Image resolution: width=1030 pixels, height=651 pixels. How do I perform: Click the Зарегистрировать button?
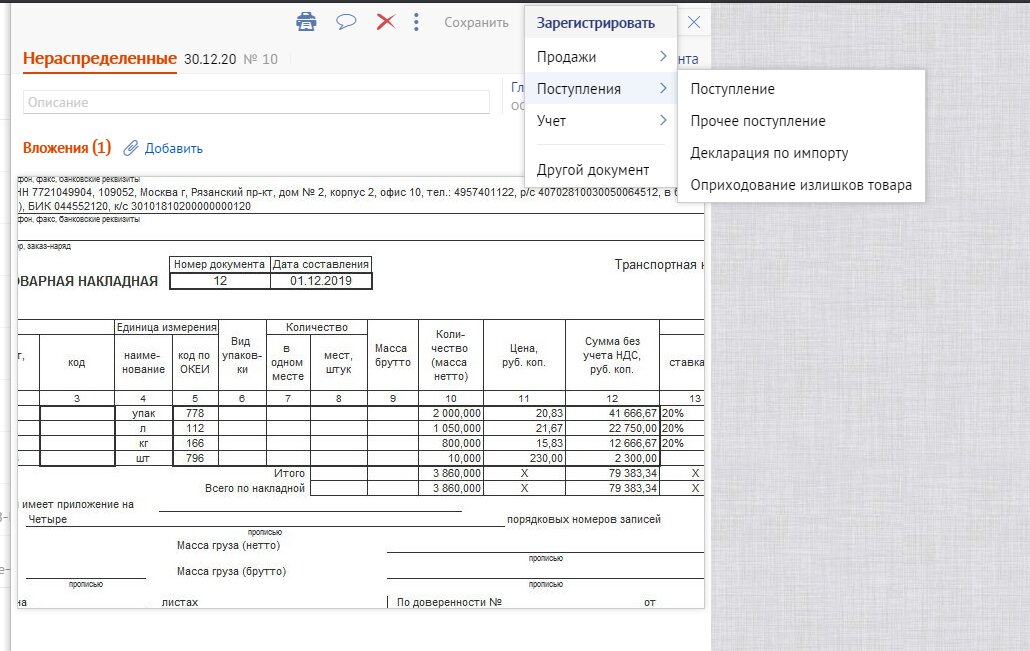(596, 23)
